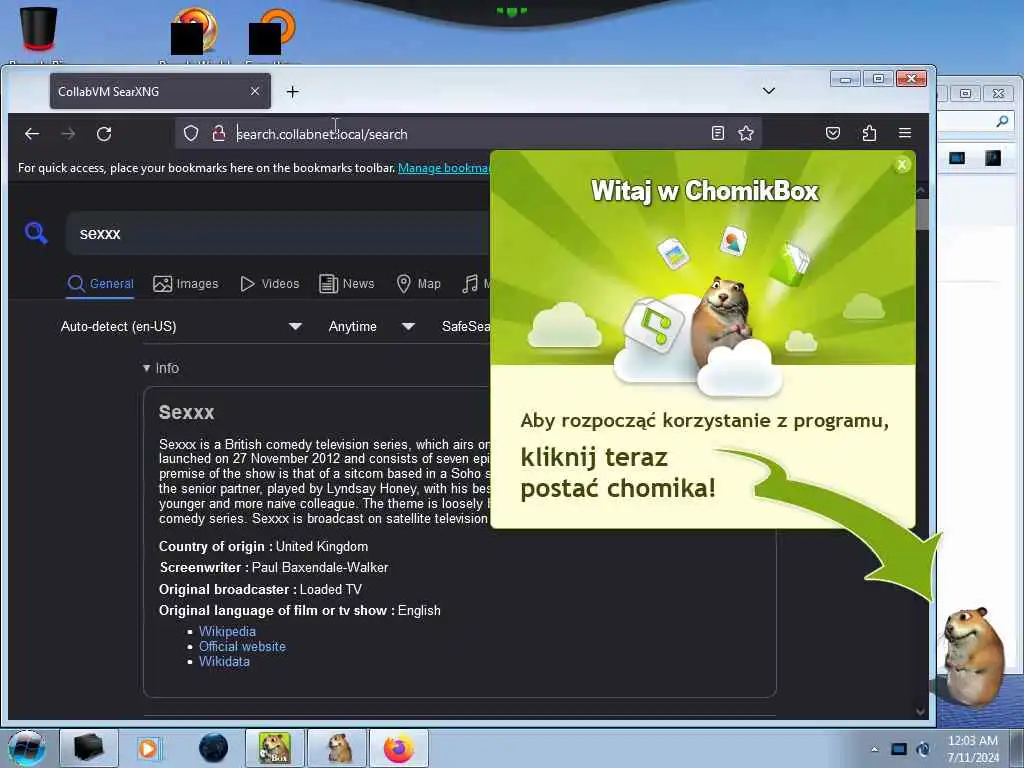The image size is (1024, 768).
Task: Open a new tab with plus icon
Action: (293, 91)
